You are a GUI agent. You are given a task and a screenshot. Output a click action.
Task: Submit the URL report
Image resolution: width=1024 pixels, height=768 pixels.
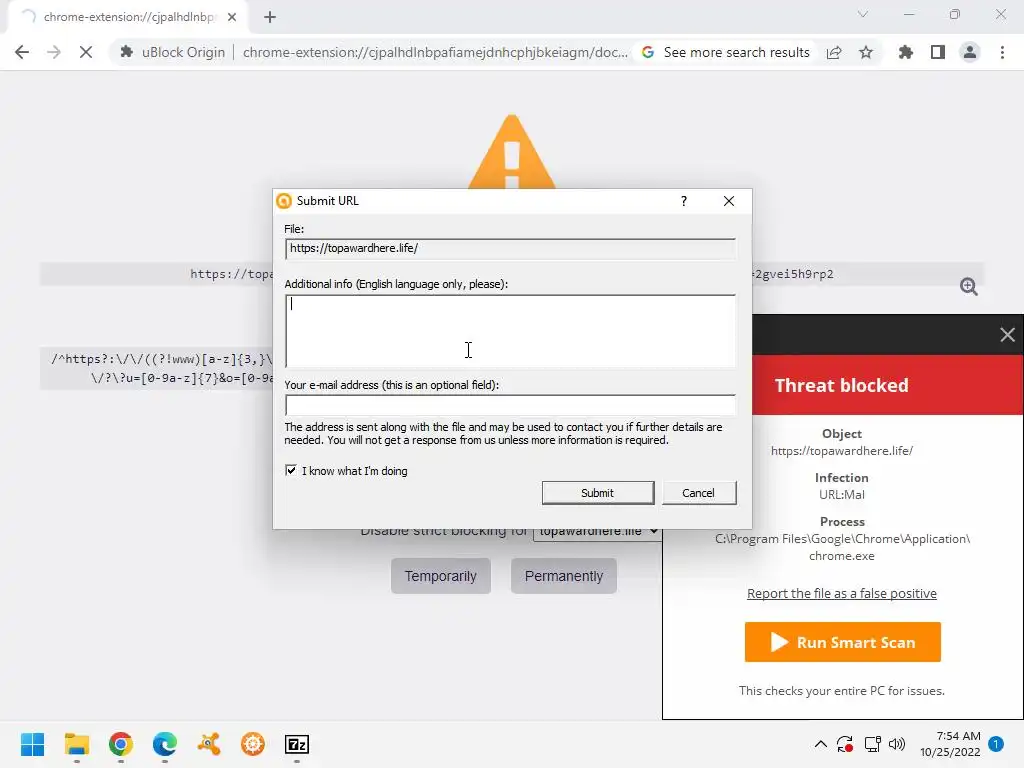point(598,493)
